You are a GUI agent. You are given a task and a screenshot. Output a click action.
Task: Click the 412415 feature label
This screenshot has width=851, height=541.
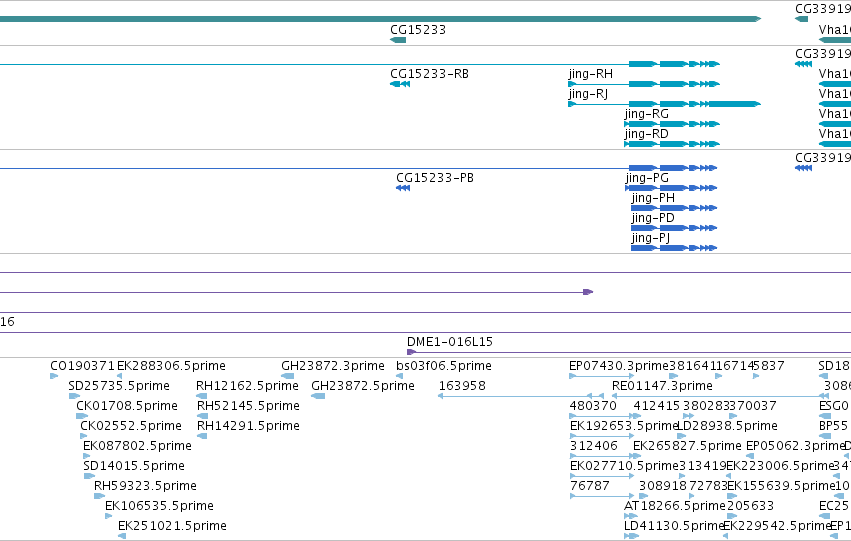(x=657, y=406)
